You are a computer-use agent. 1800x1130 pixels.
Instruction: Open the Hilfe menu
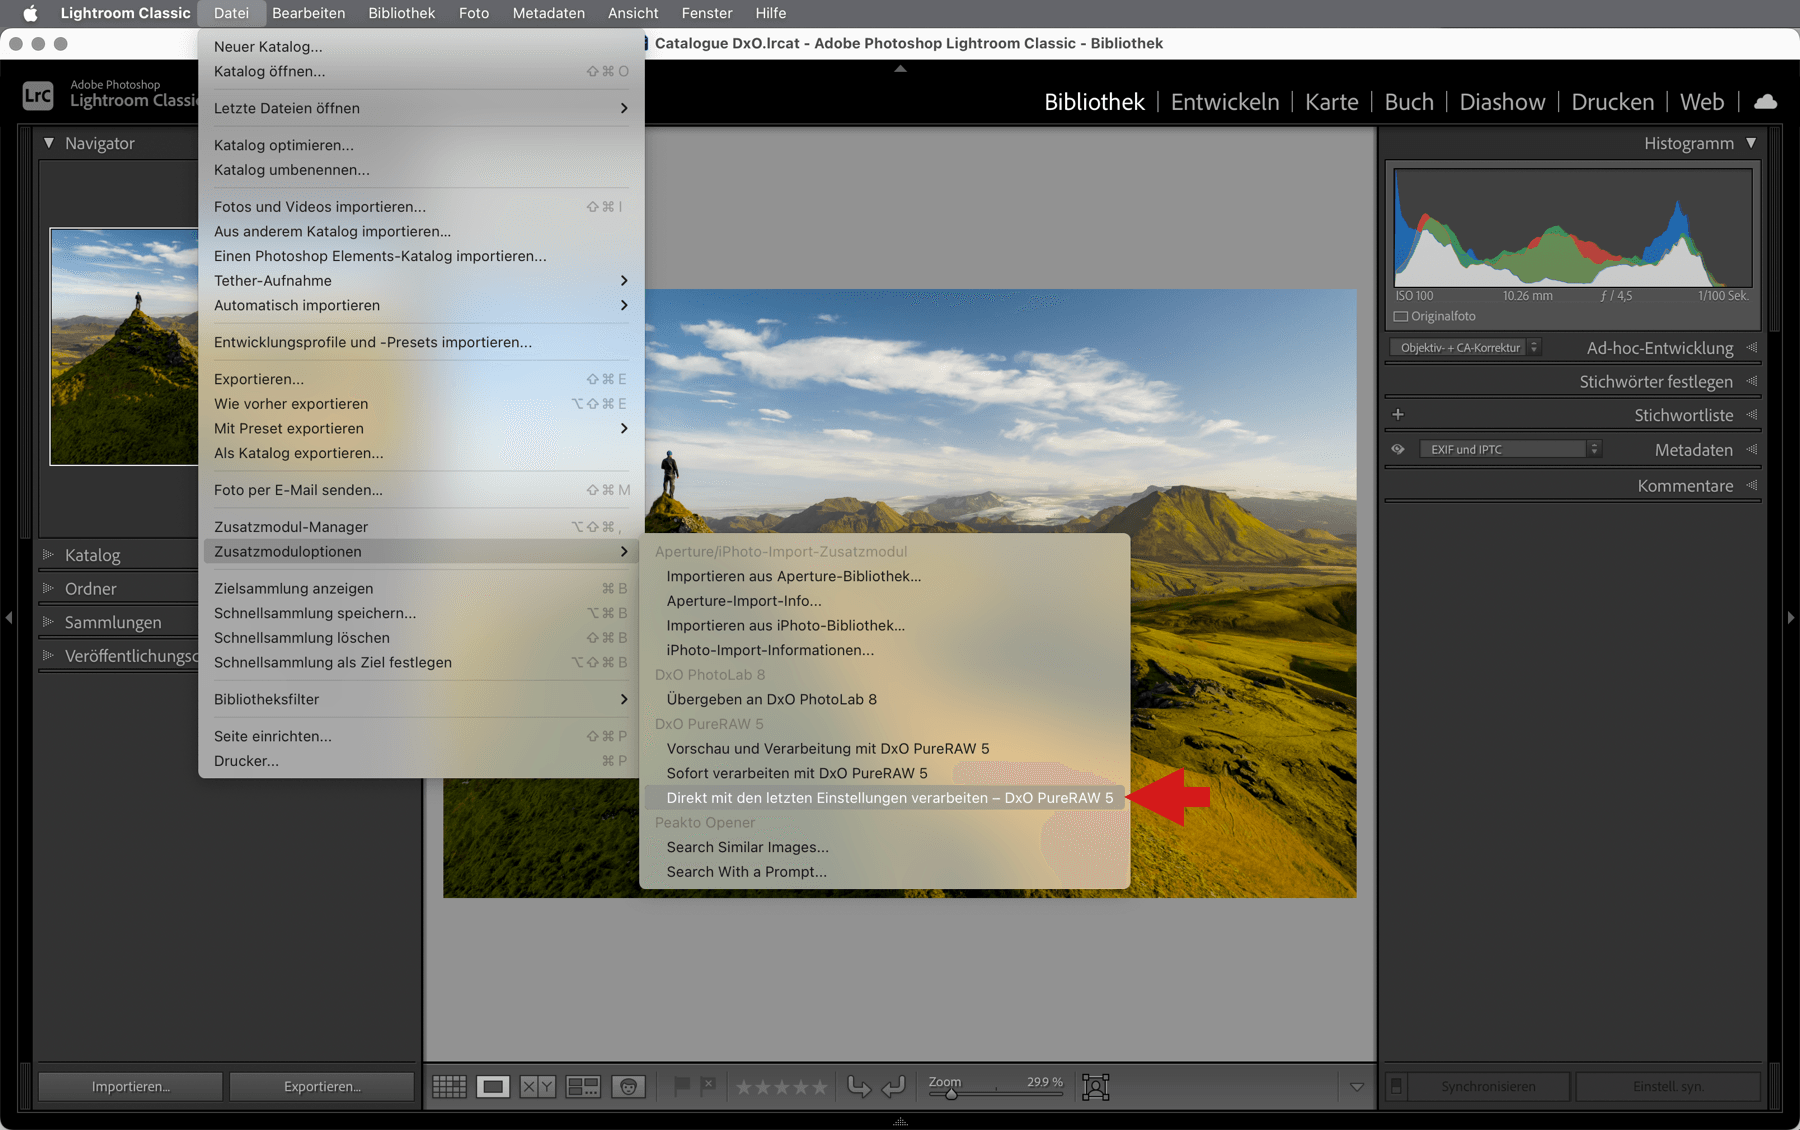(770, 13)
